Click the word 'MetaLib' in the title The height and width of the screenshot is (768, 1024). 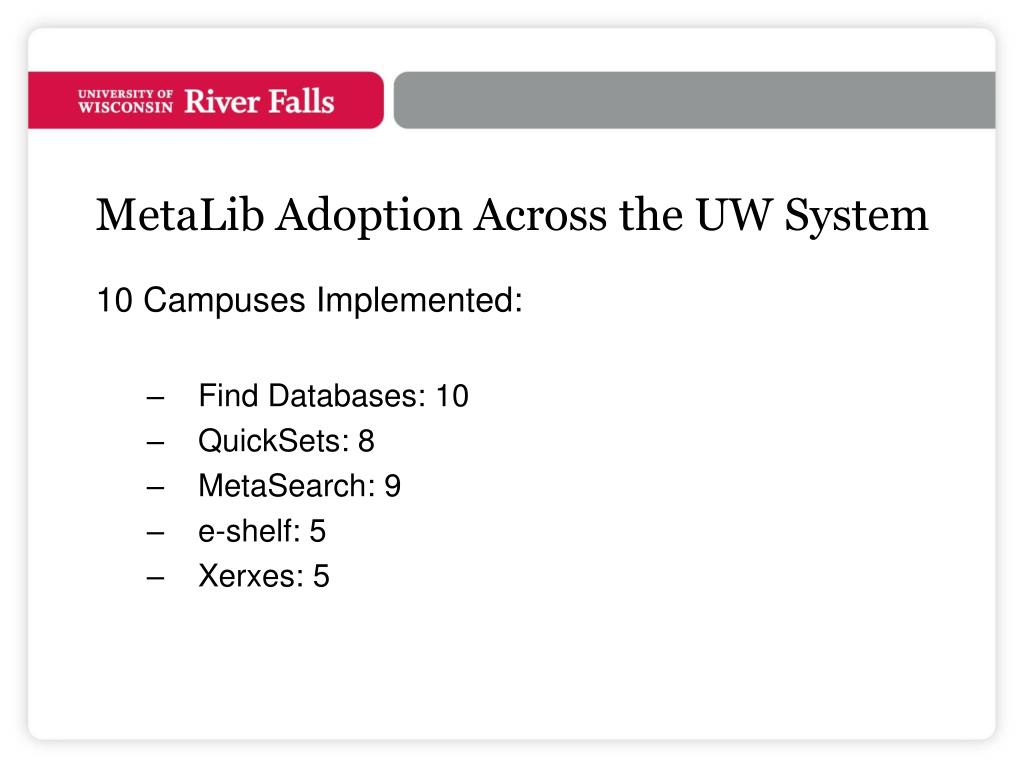coord(180,214)
